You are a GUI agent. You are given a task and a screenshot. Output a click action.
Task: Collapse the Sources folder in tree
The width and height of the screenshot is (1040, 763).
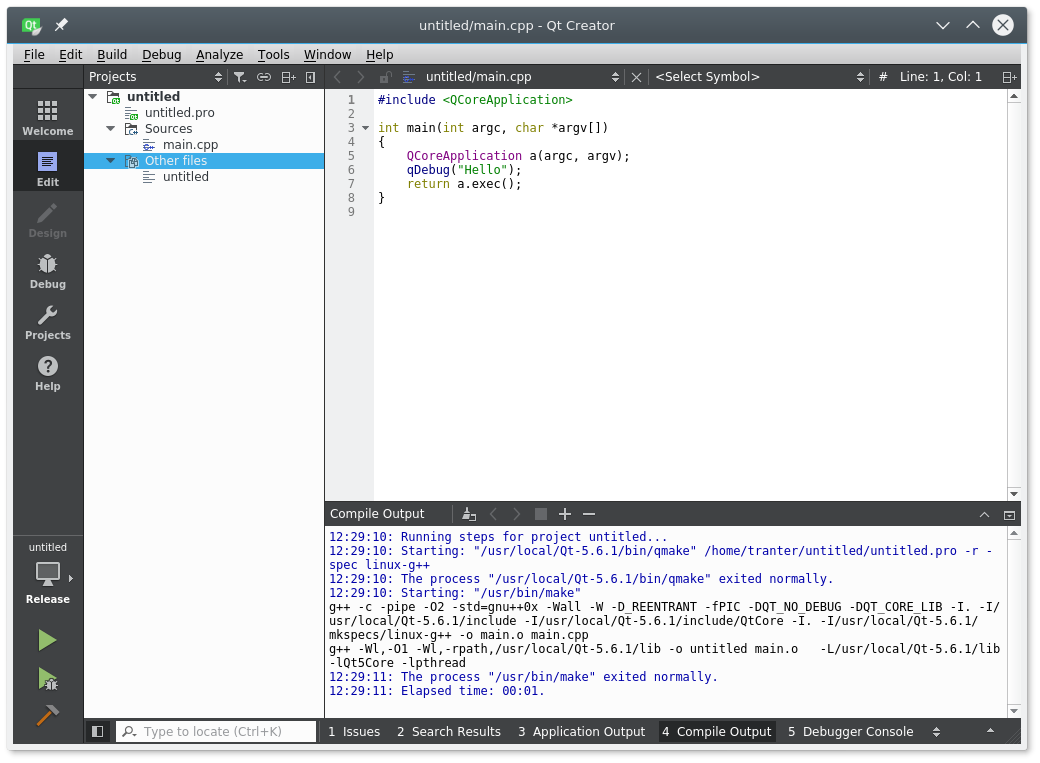(x=110, y=129)
